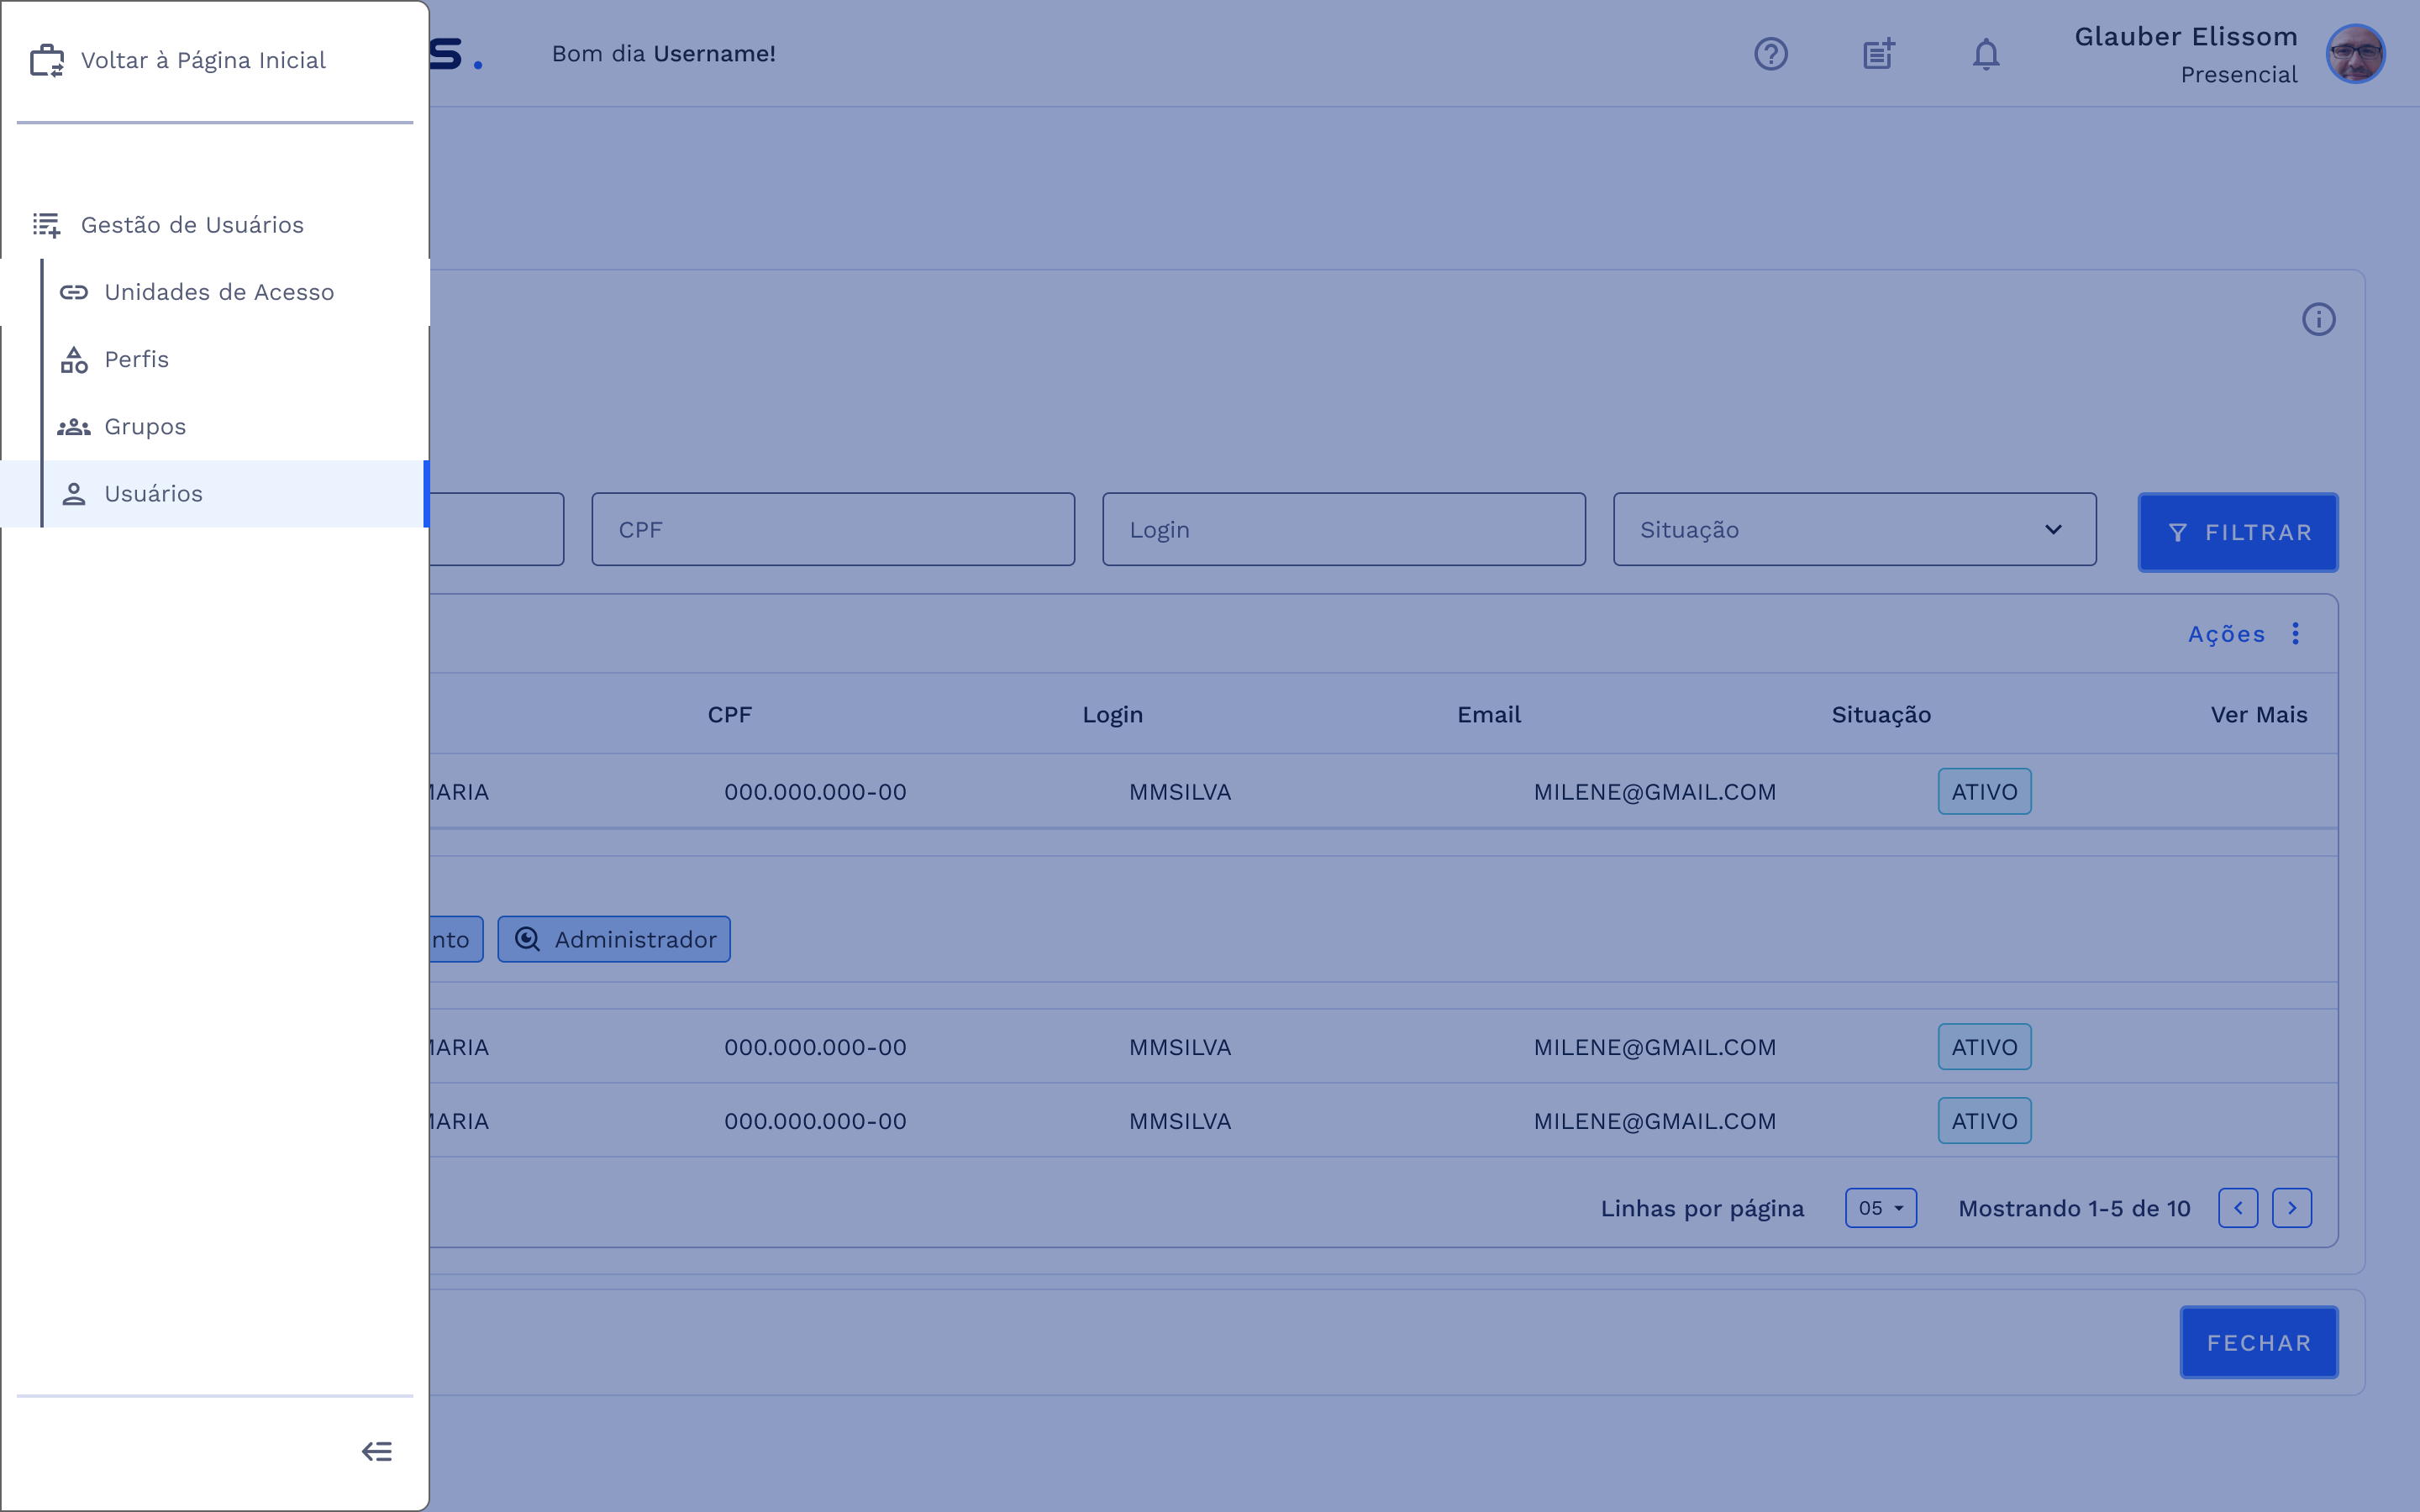Open the rows-per-page 05 dropdown

[1880, 1208]
